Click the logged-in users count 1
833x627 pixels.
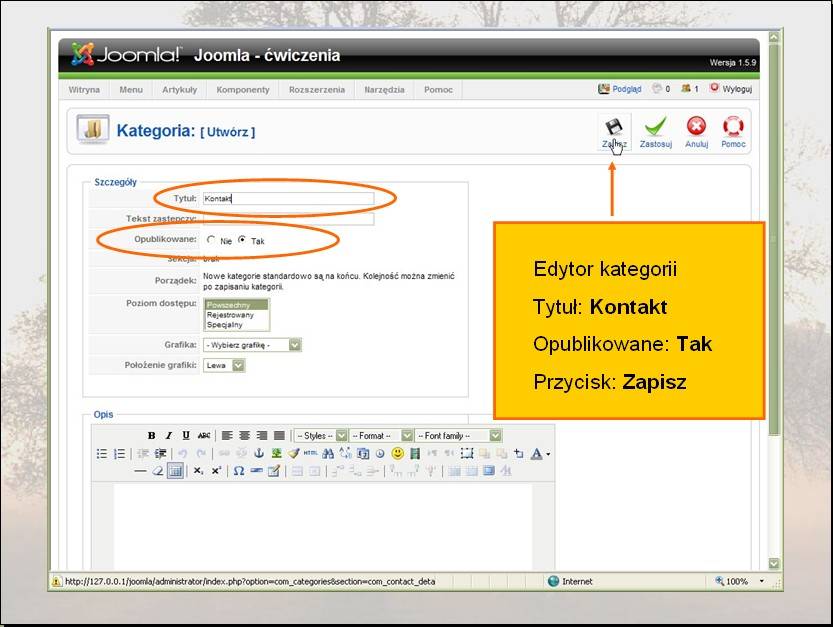coord(690,89)
